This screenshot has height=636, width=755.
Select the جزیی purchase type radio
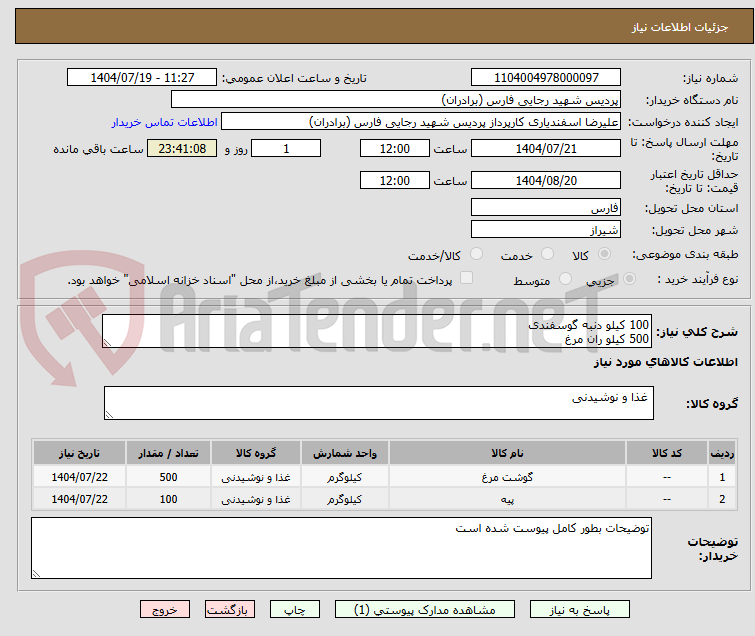point(629,279)
